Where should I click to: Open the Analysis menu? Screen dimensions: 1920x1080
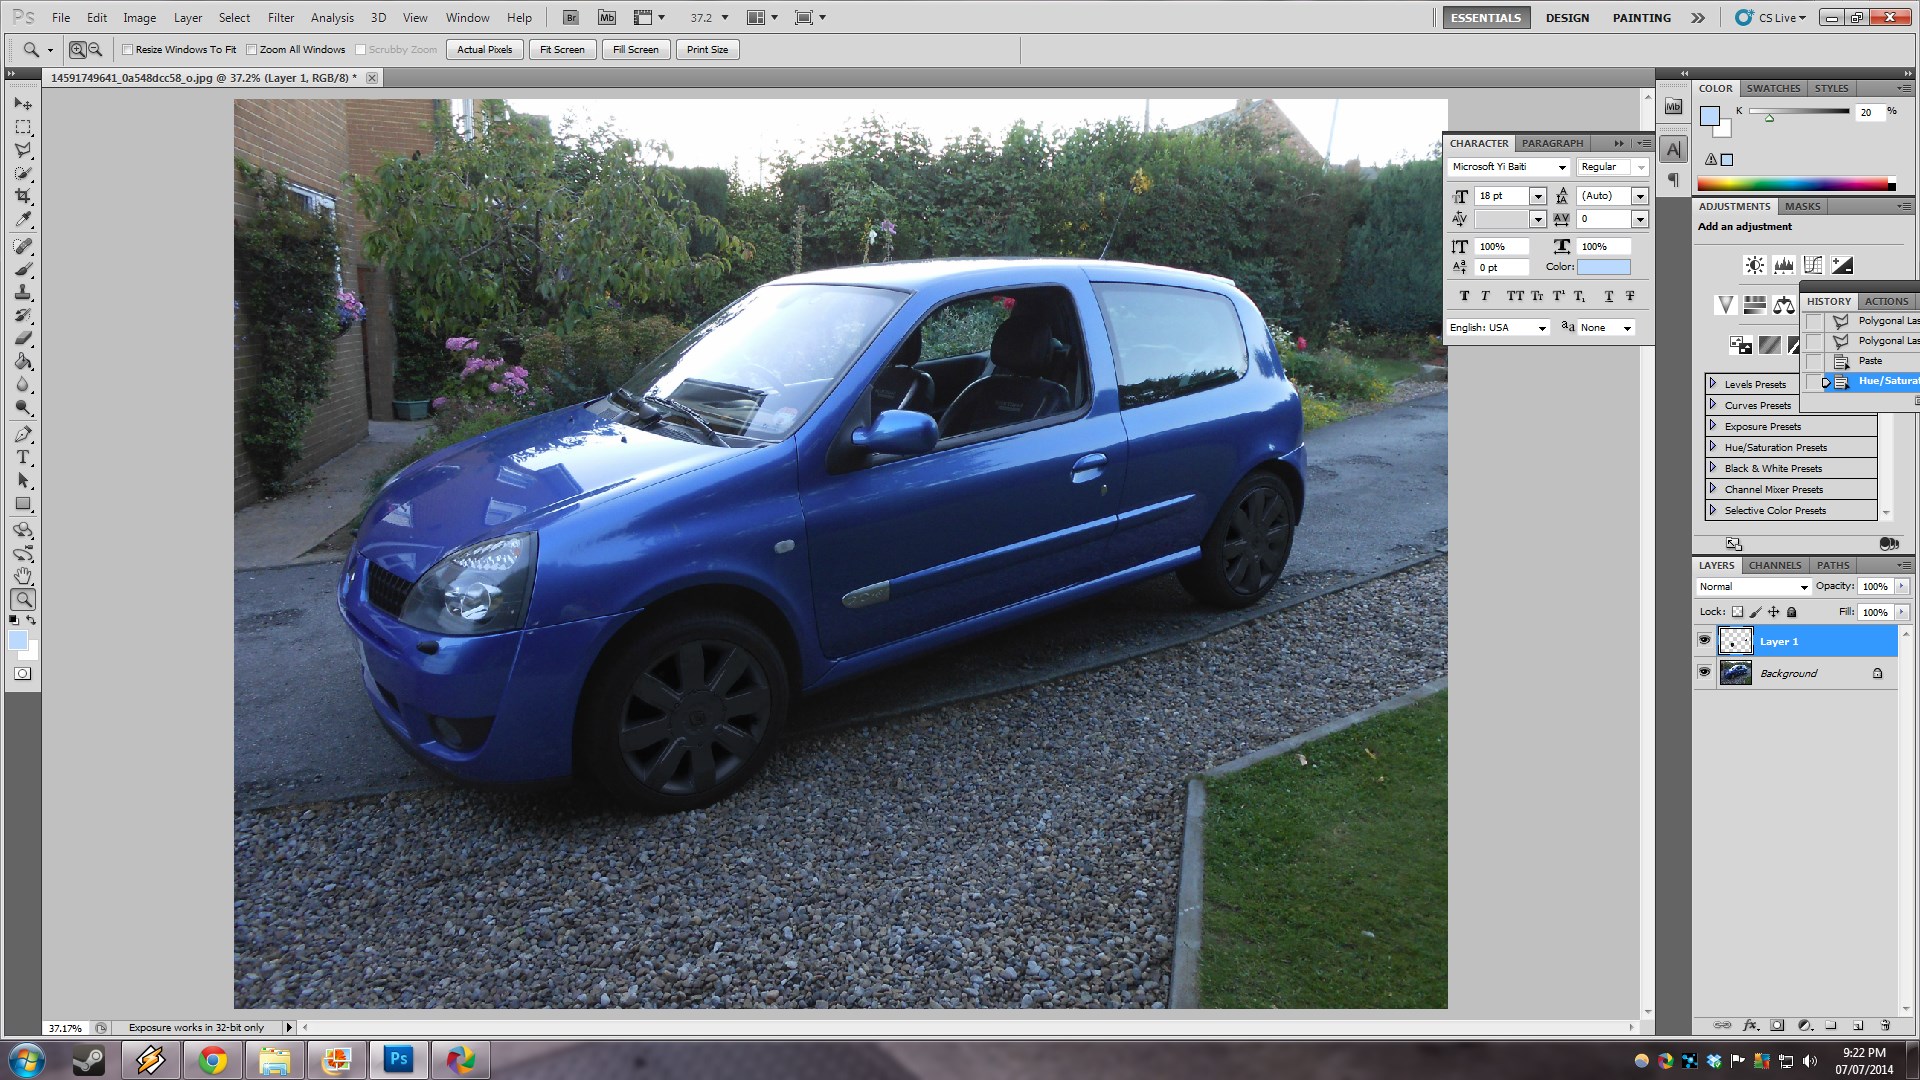332,18
